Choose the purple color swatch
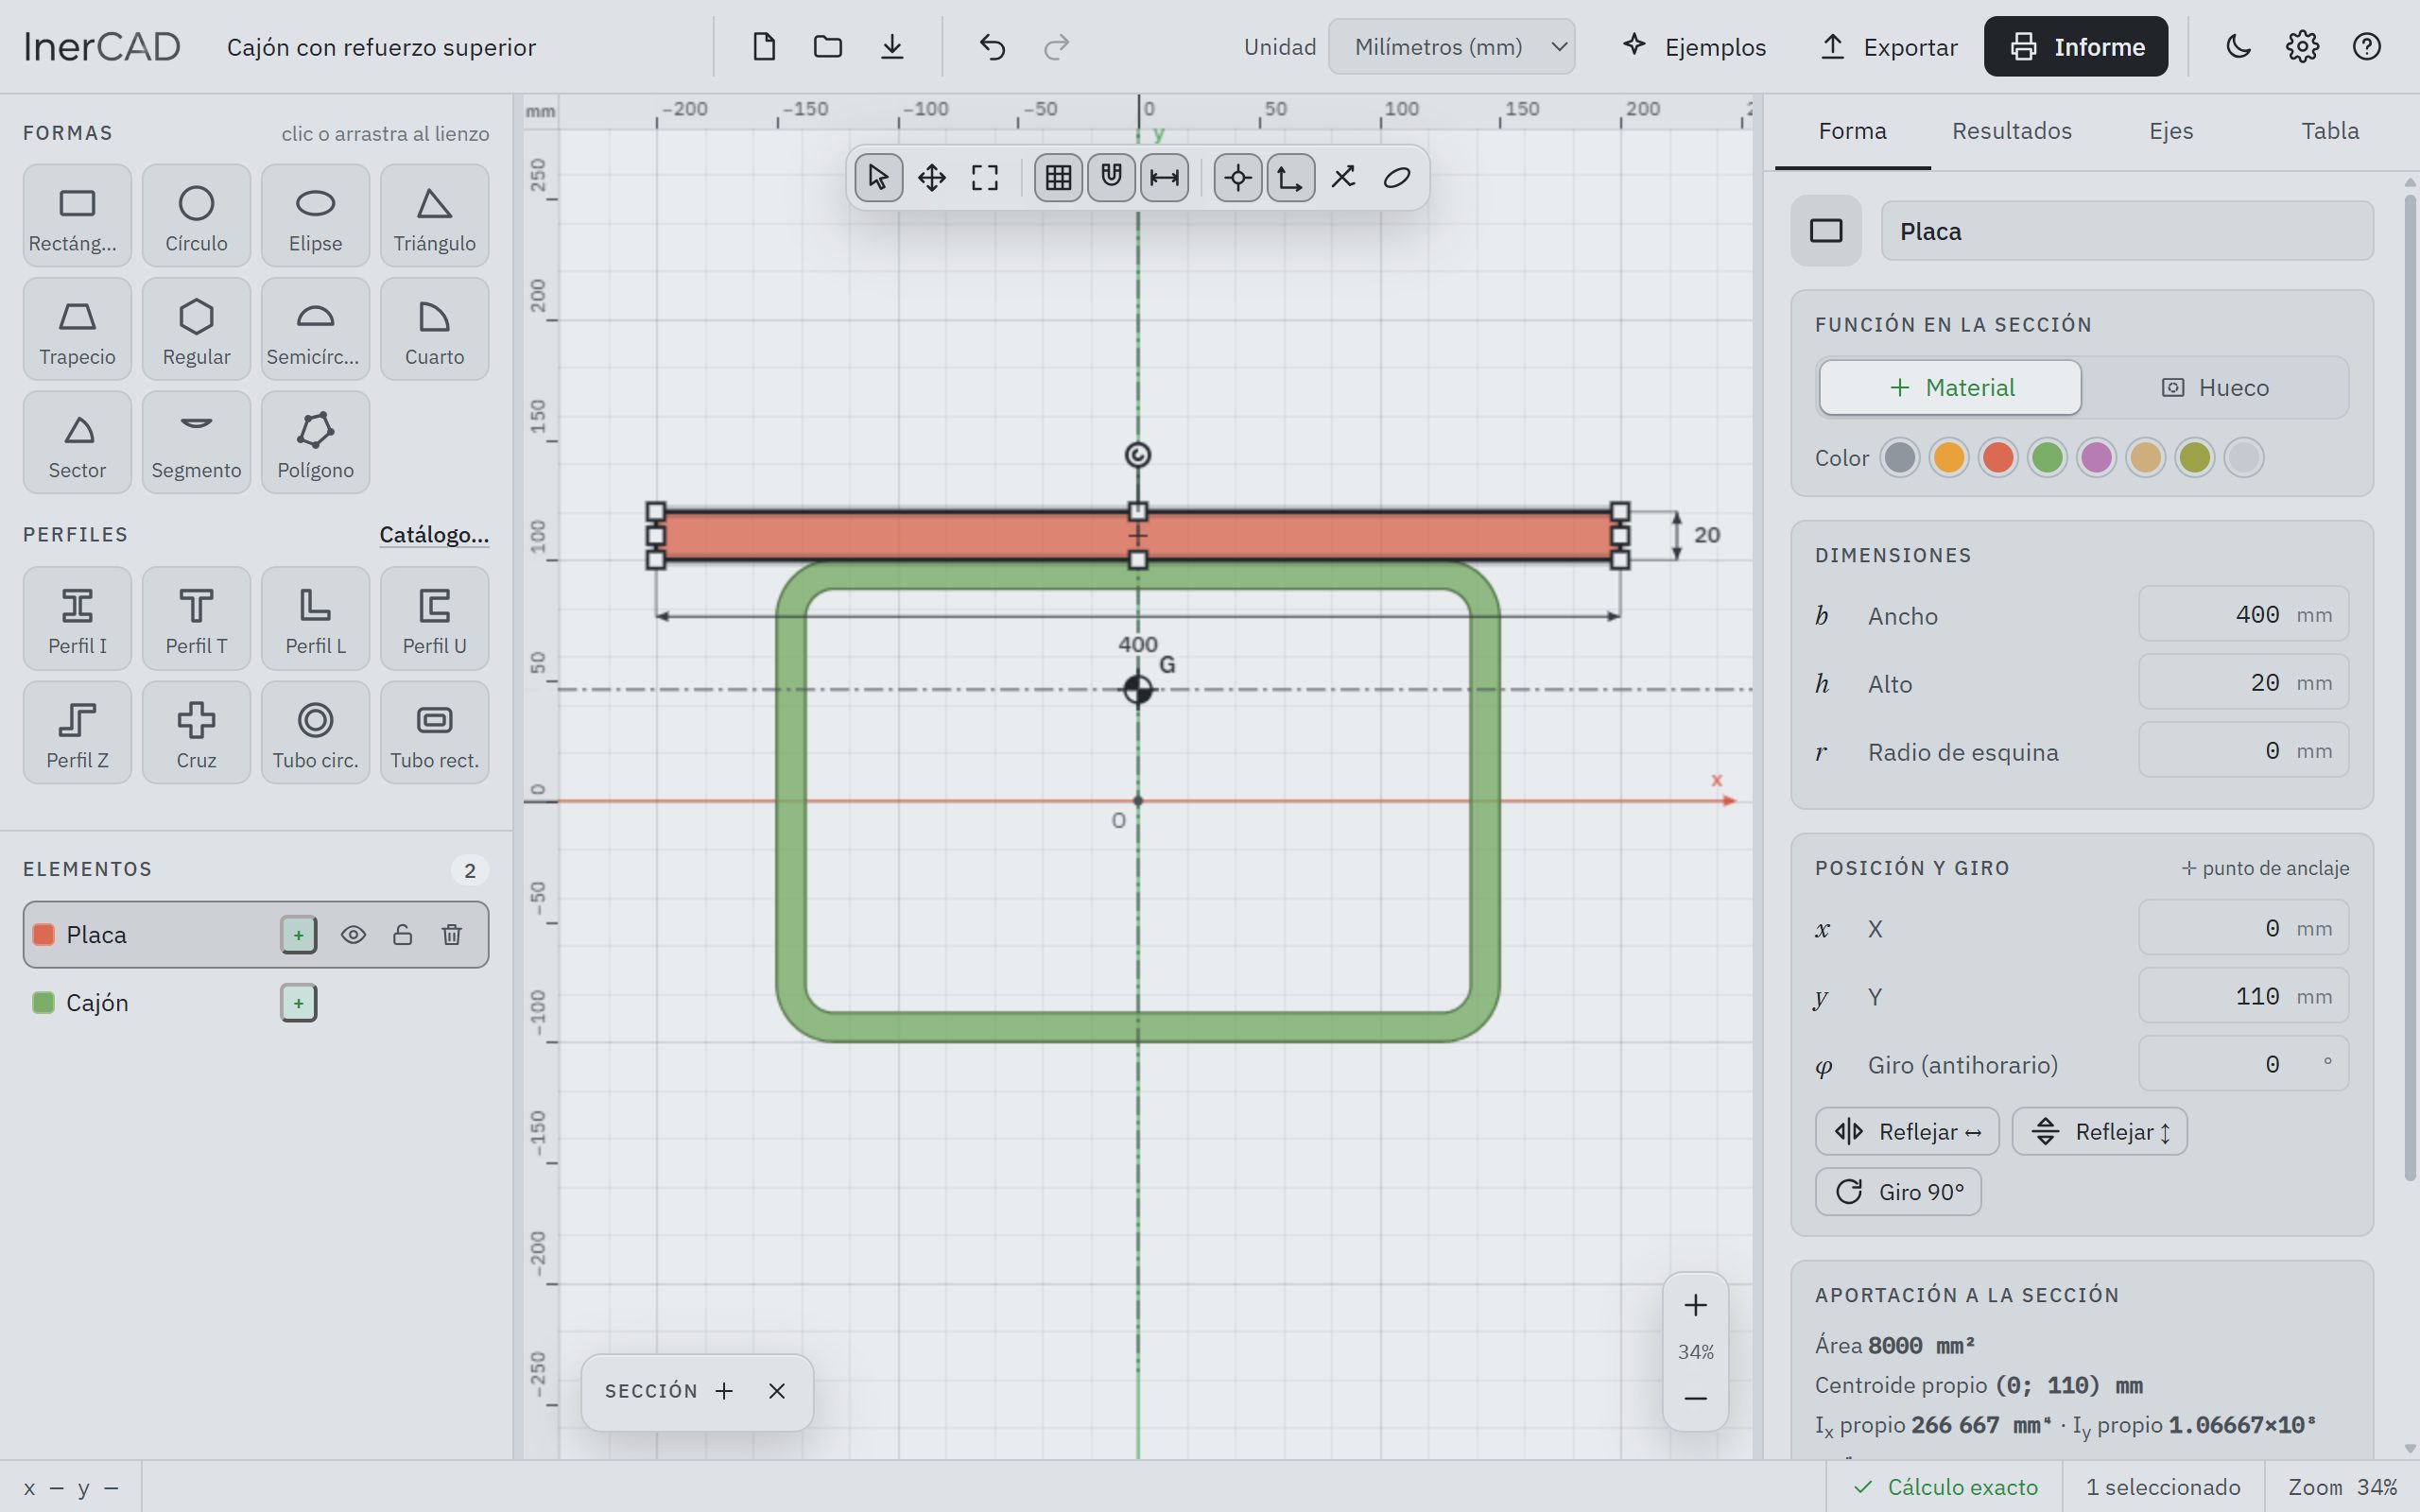Image resolution: width=2420 pixels, height=1512 pixels. click(2096, 458)
